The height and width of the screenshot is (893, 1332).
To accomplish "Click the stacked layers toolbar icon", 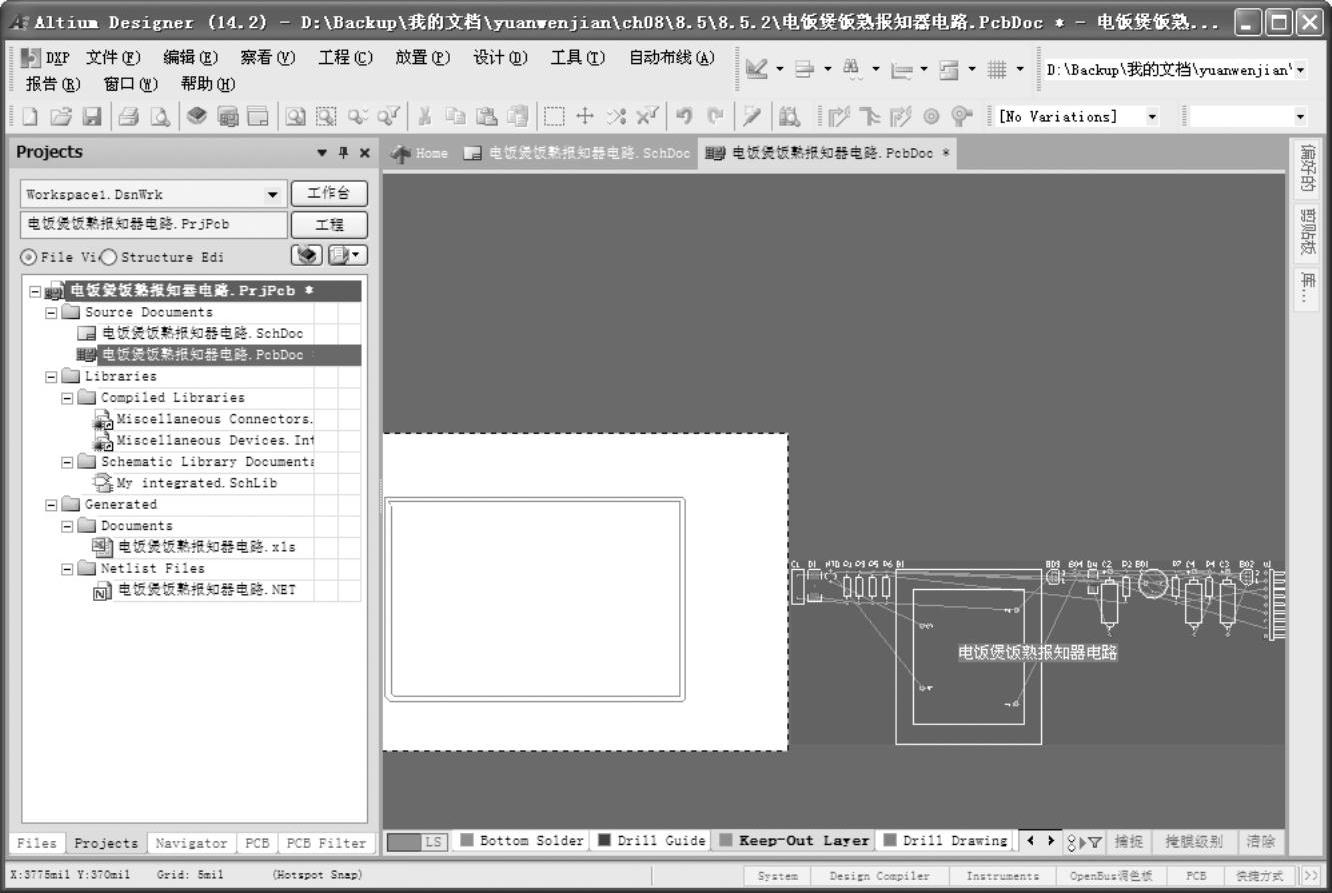I will click(196, 117).
